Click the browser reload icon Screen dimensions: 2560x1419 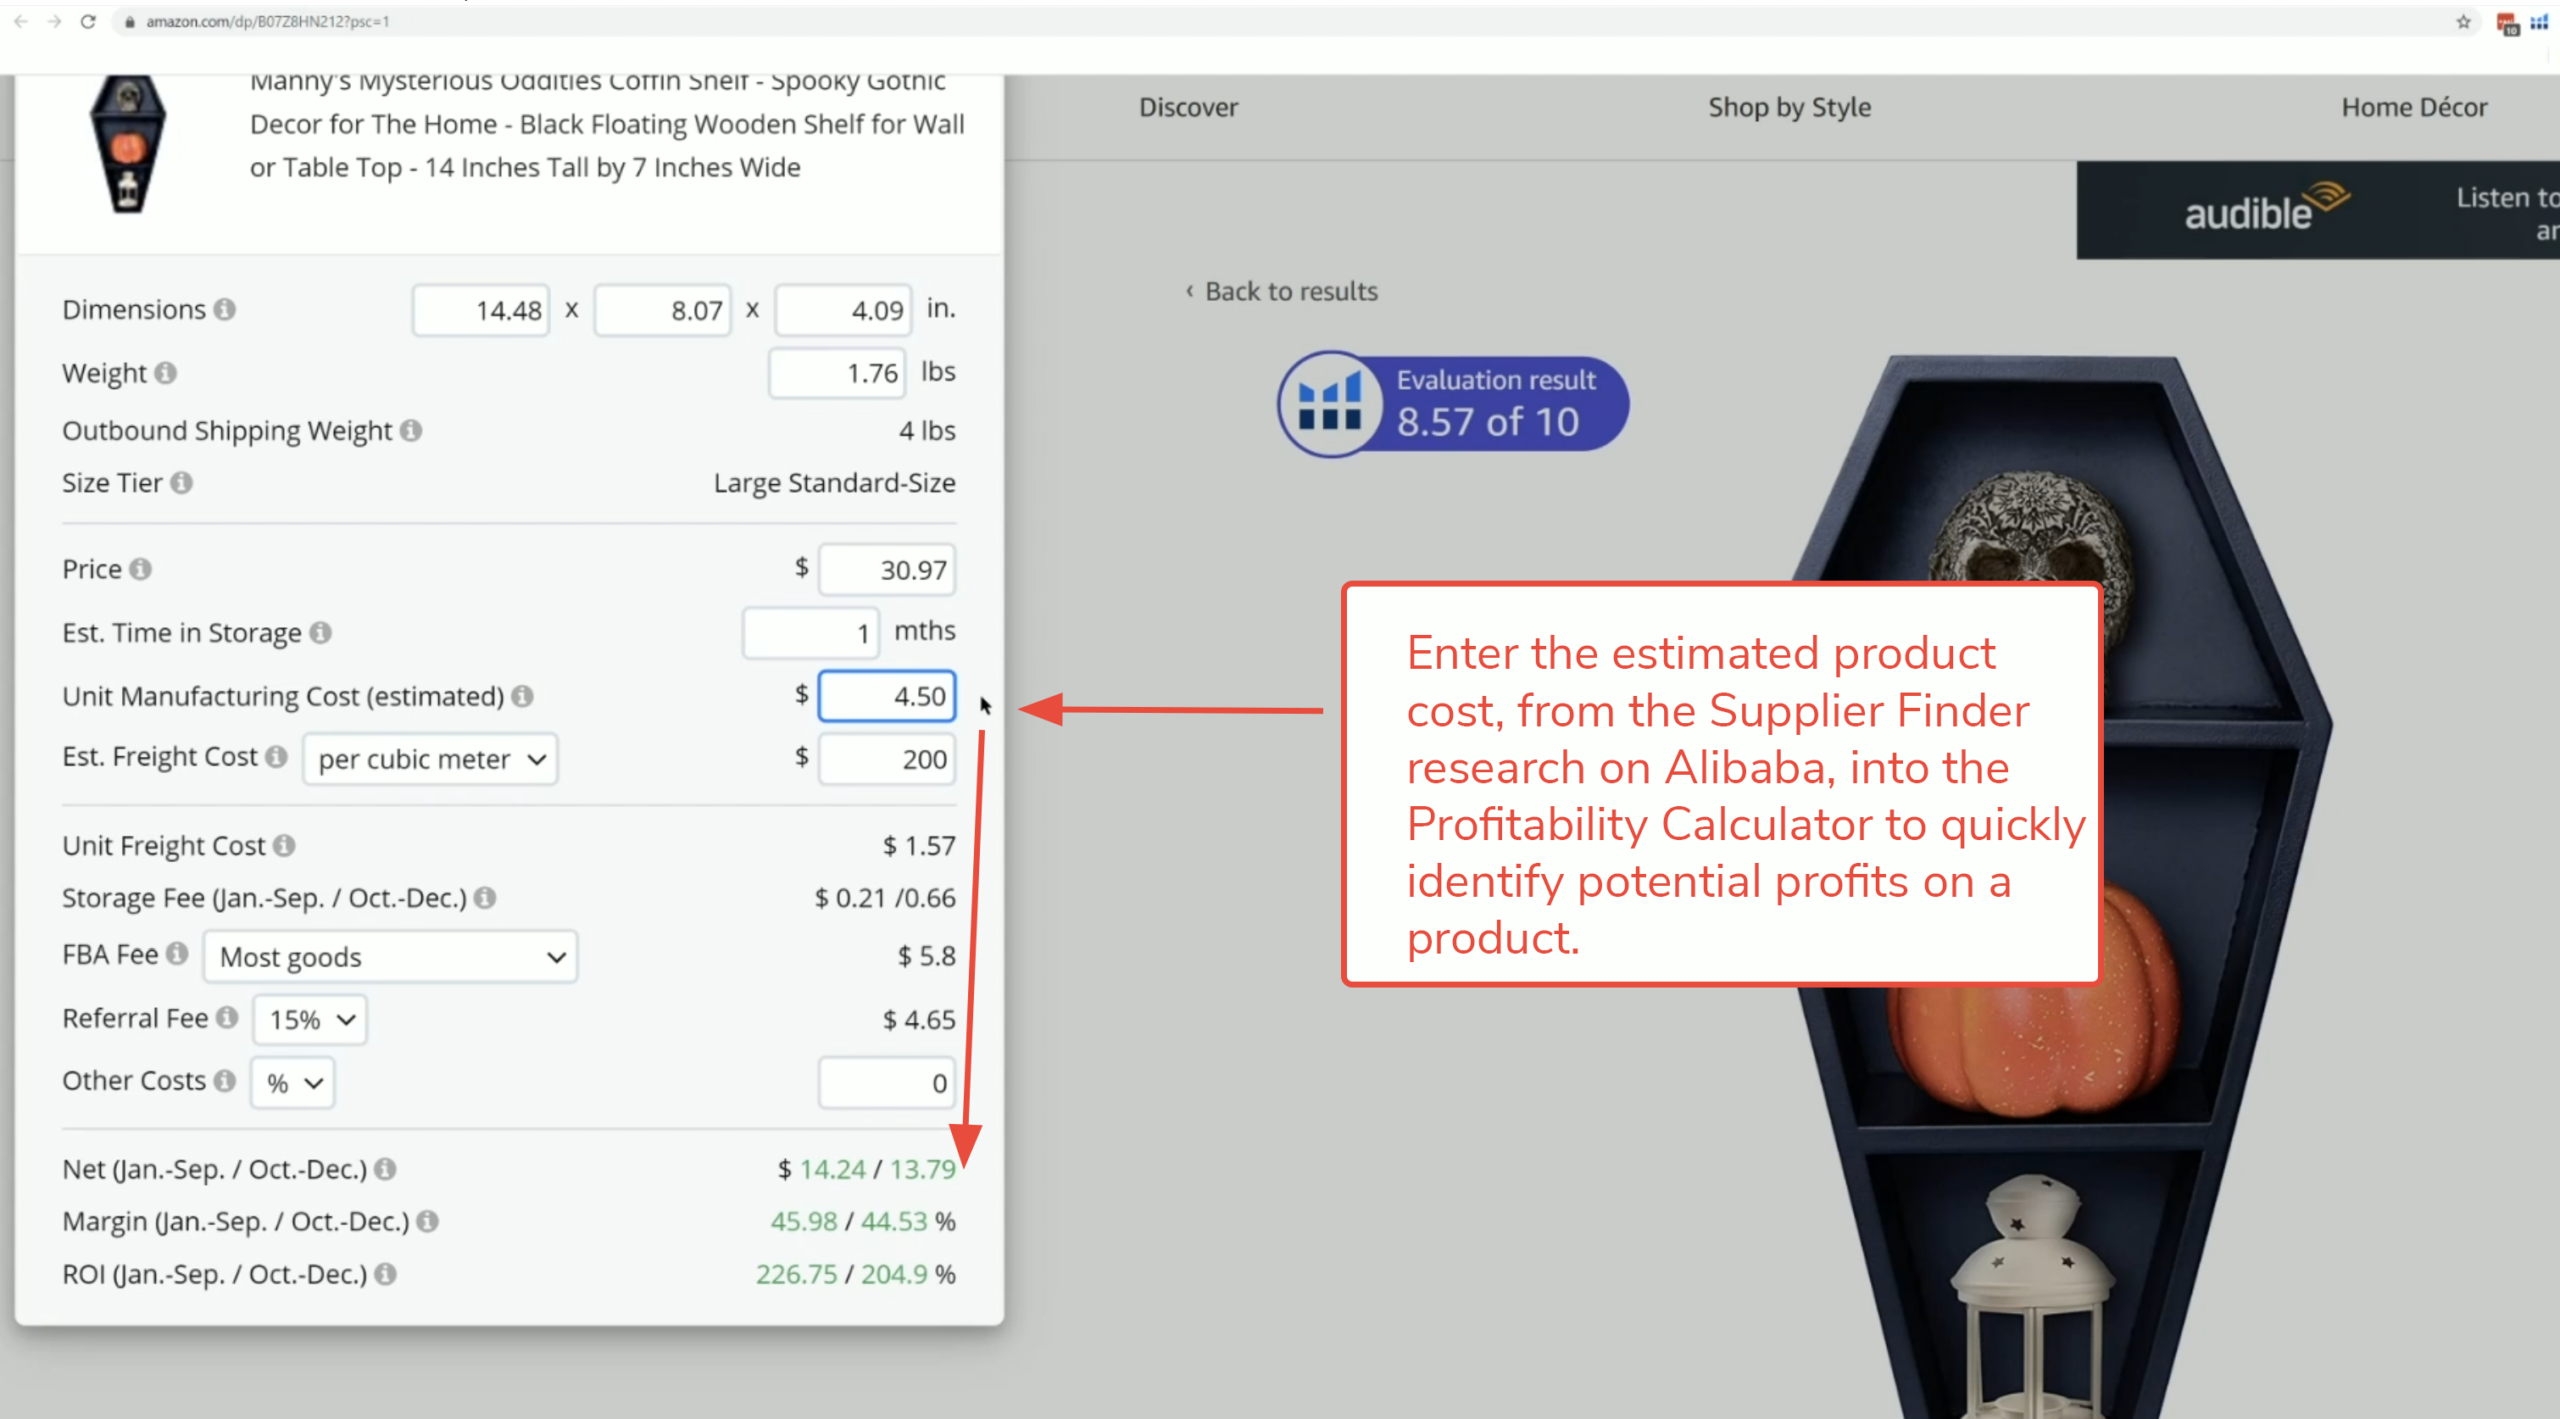(x=88, y=21)
